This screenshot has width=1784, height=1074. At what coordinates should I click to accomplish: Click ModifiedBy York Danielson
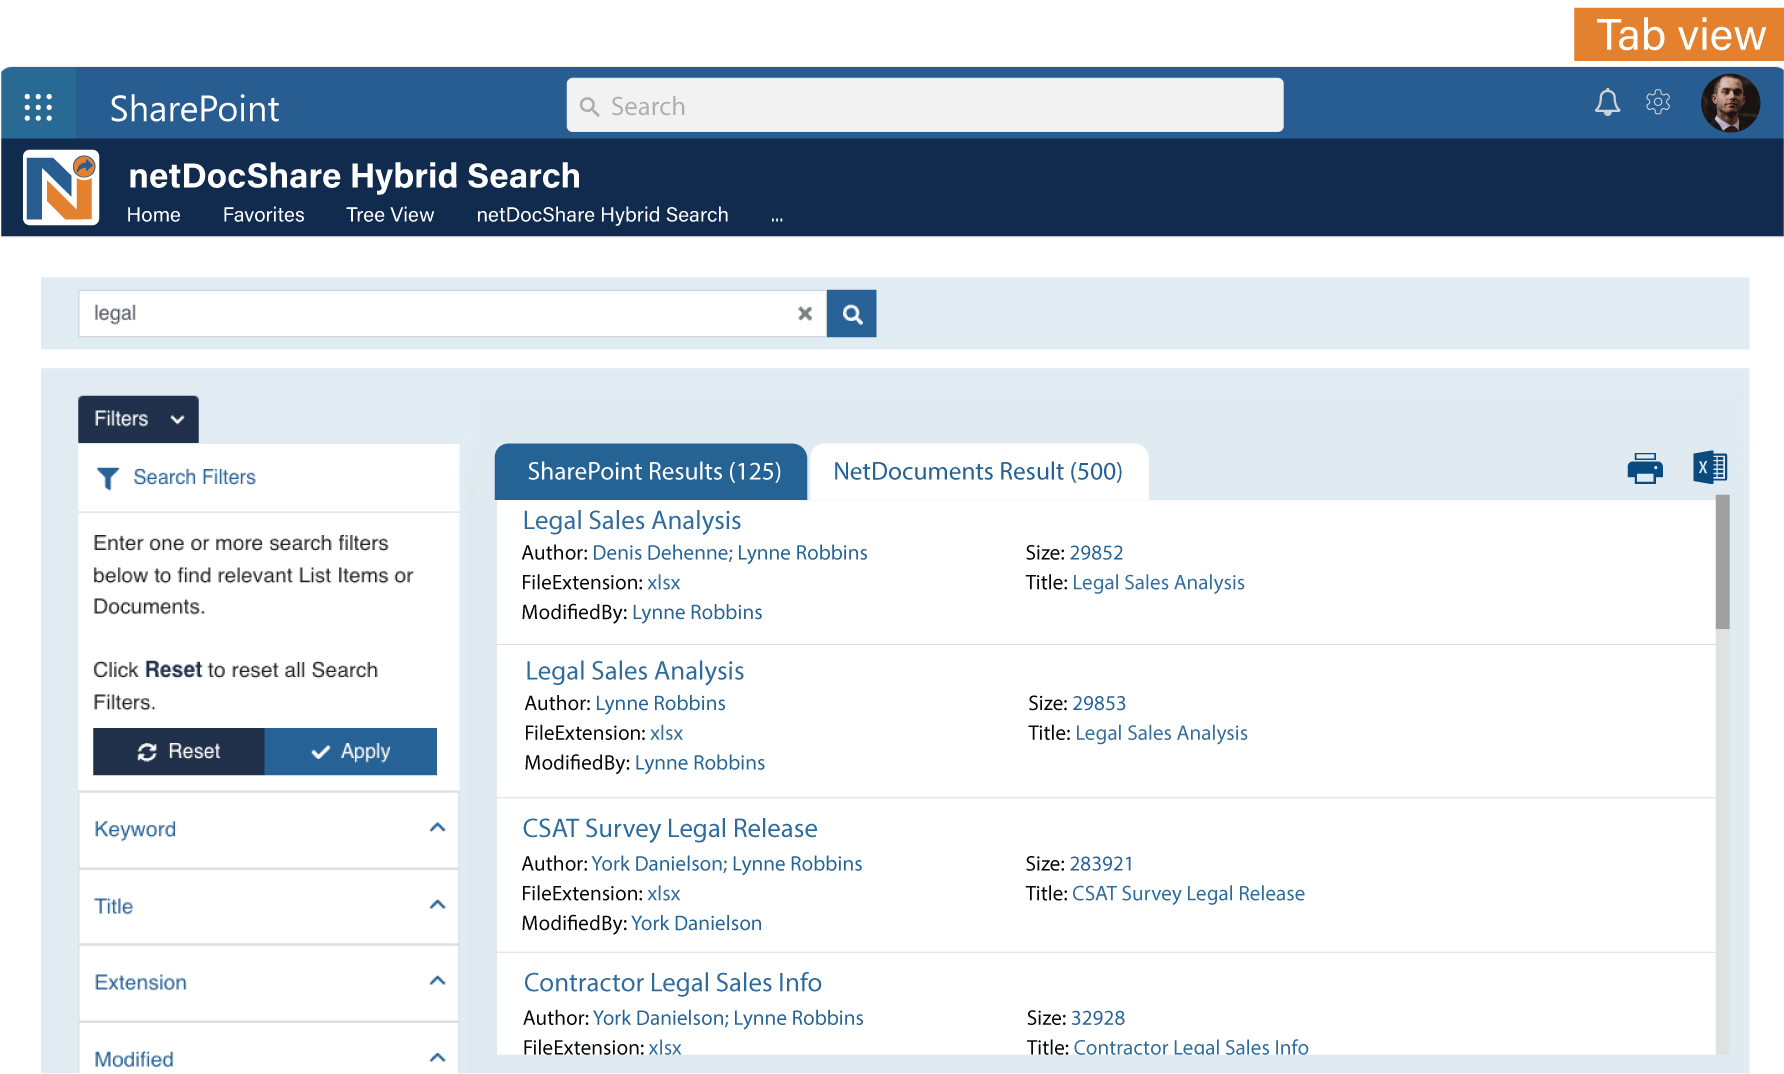point(697,924)
